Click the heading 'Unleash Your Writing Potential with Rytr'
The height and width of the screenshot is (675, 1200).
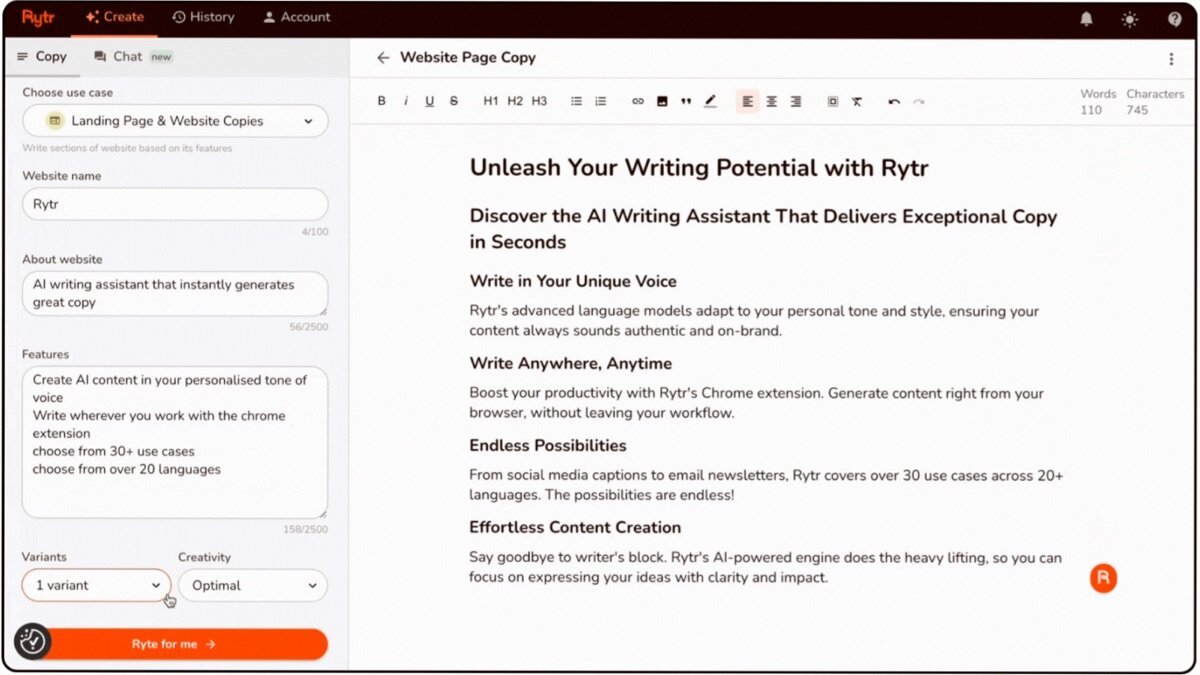(x=699, y=168)
